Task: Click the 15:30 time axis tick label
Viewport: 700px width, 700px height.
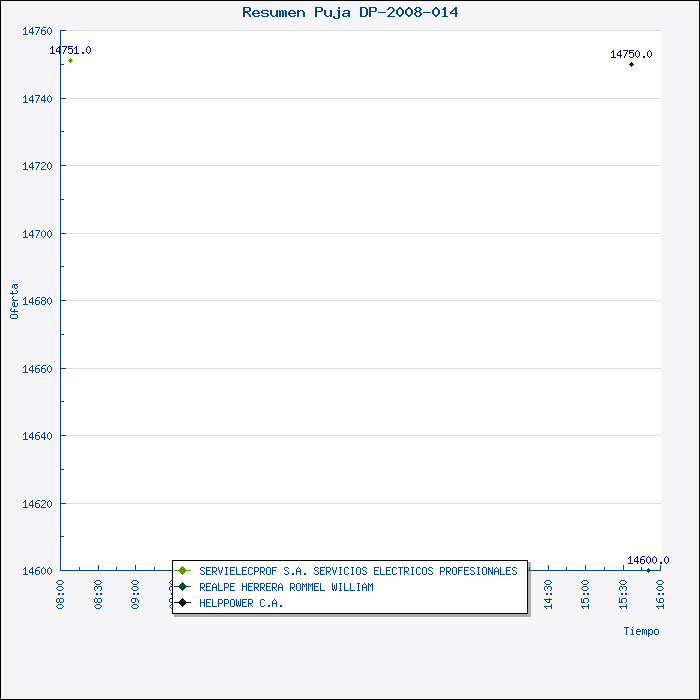Action: pyautogui.click(x=623, y=594)
